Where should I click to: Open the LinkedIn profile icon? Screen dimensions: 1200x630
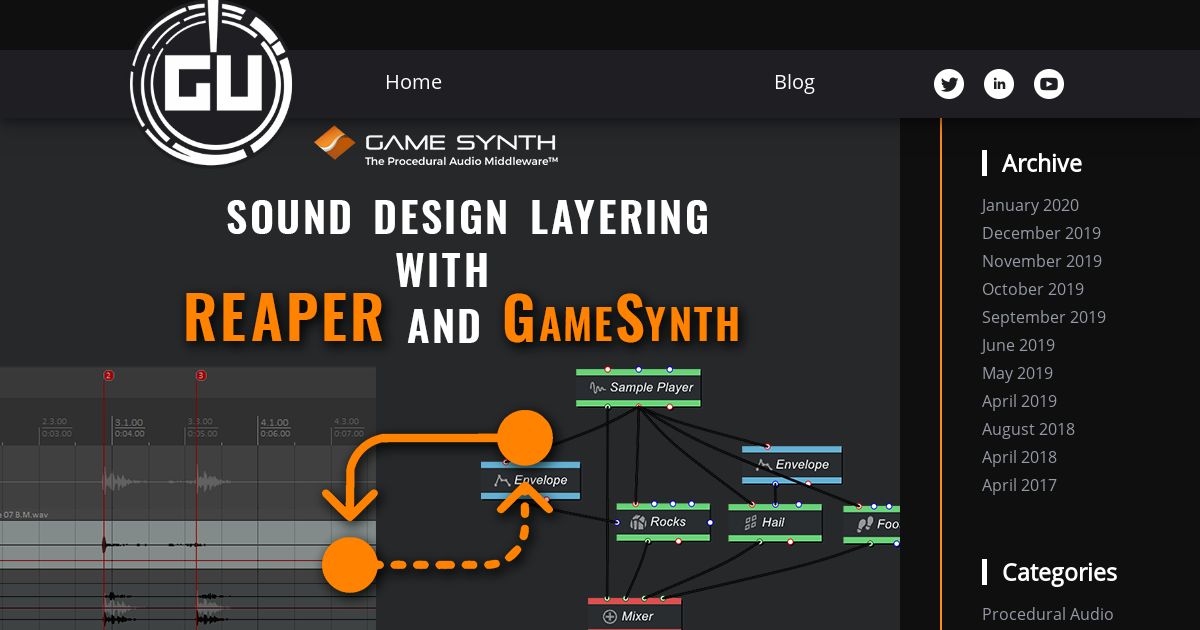999,84
